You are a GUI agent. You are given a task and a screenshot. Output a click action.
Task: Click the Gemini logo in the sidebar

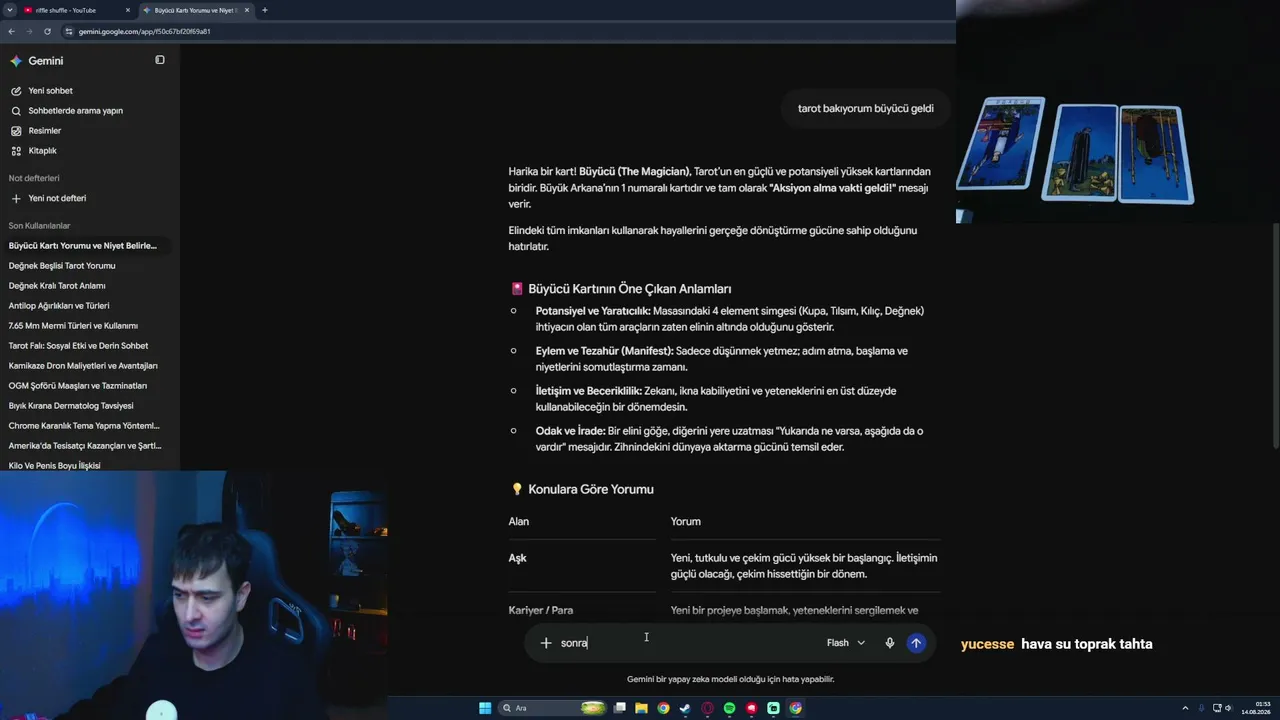[x=16, y=61]
